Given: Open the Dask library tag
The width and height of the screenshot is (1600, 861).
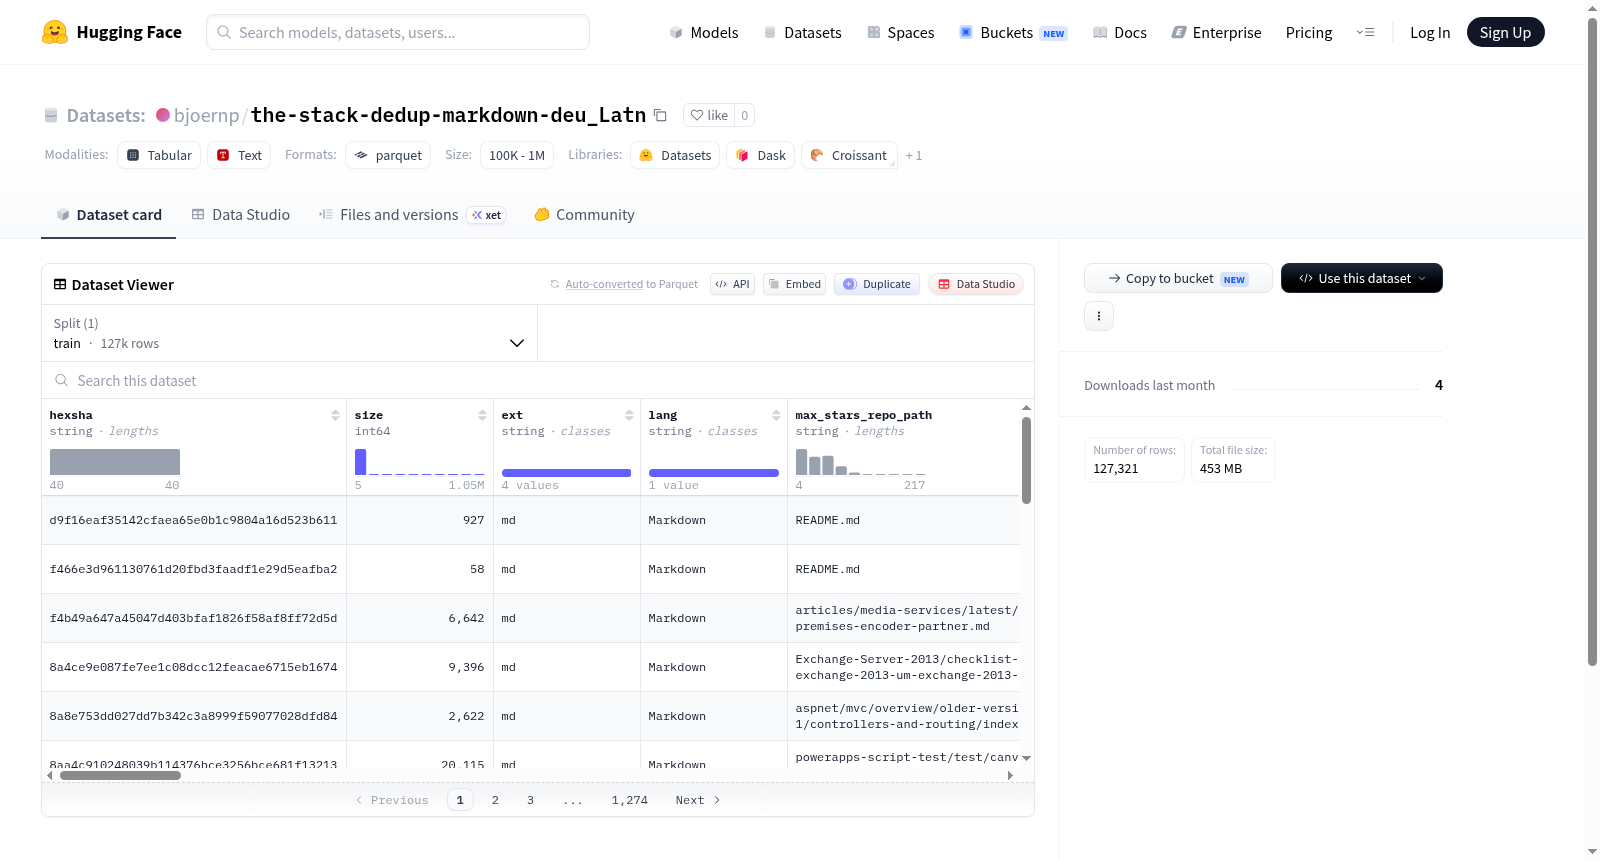Looking at the screenshot, I should coord(760,155).
